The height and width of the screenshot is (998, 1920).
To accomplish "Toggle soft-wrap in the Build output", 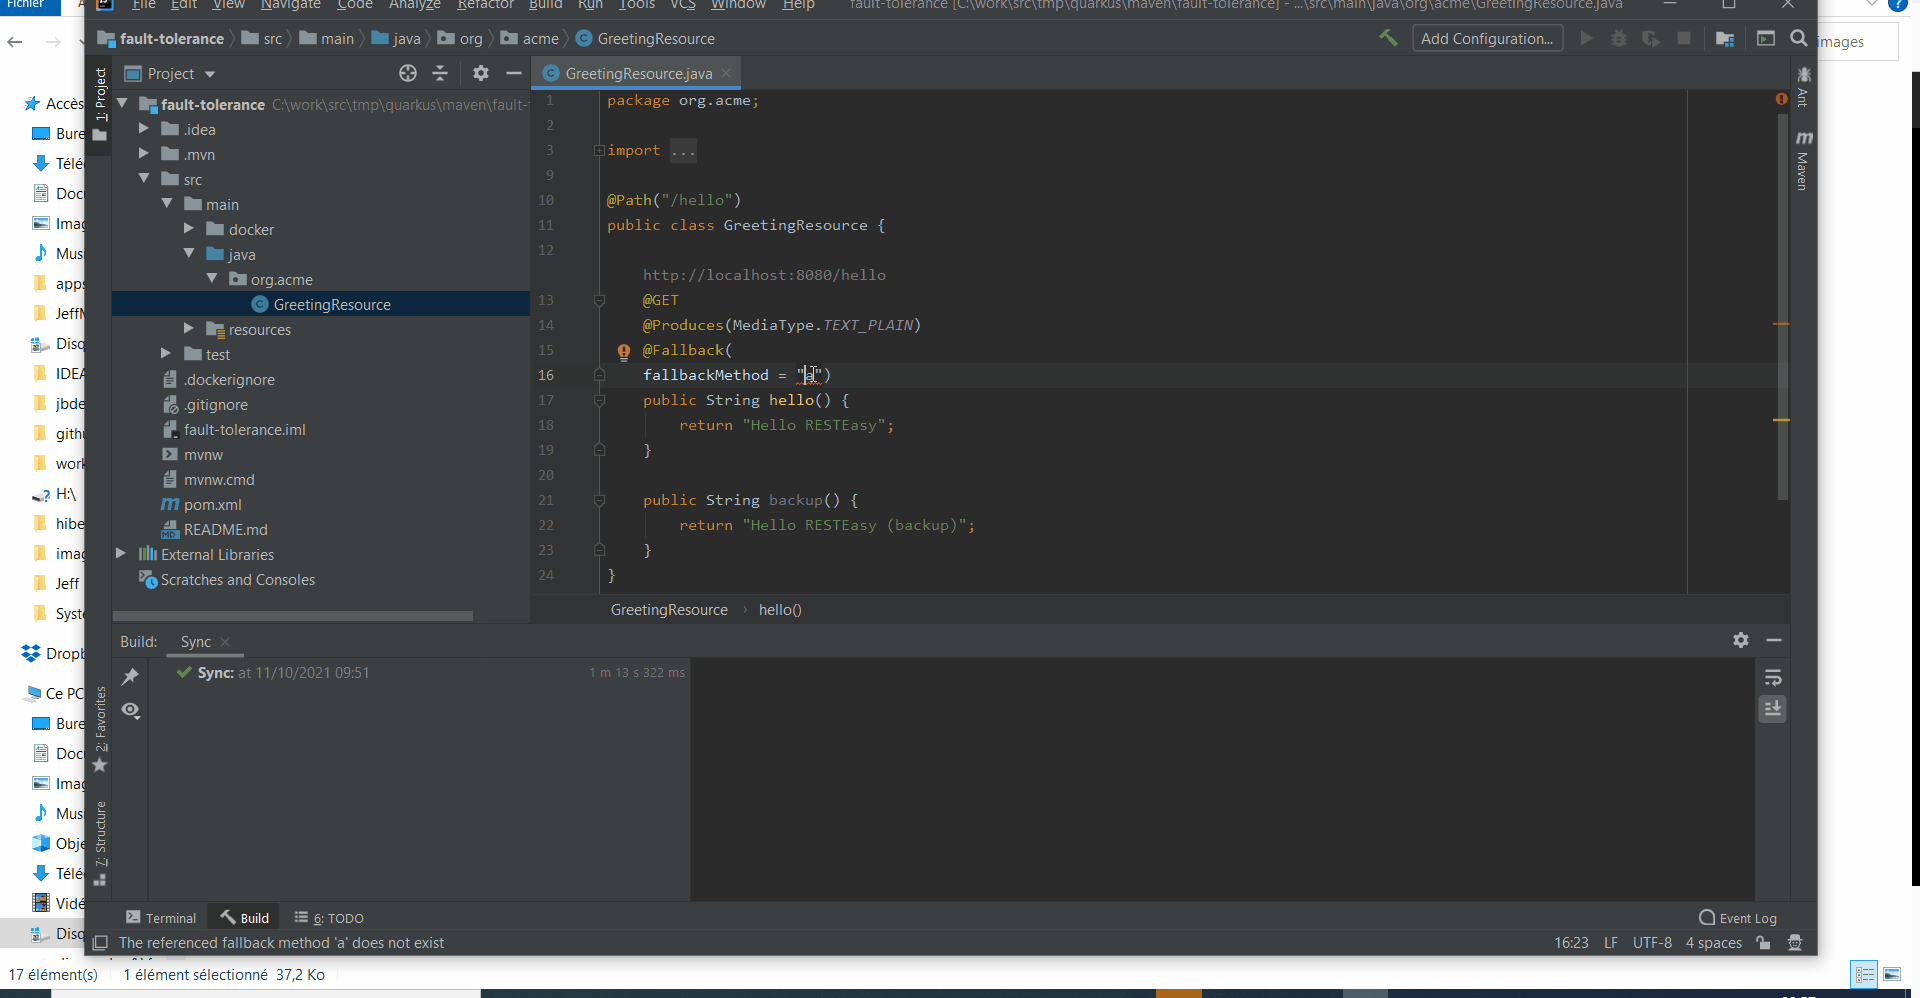I will (x=1773, y=677).
